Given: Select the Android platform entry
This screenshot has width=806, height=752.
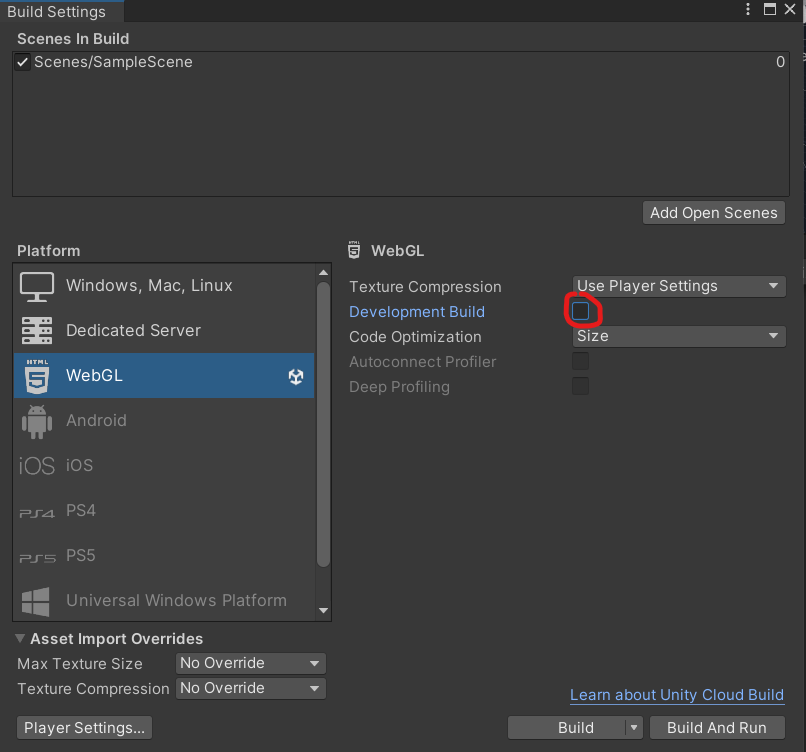Looking at the screenshot, I should click(x=164, y=421).
